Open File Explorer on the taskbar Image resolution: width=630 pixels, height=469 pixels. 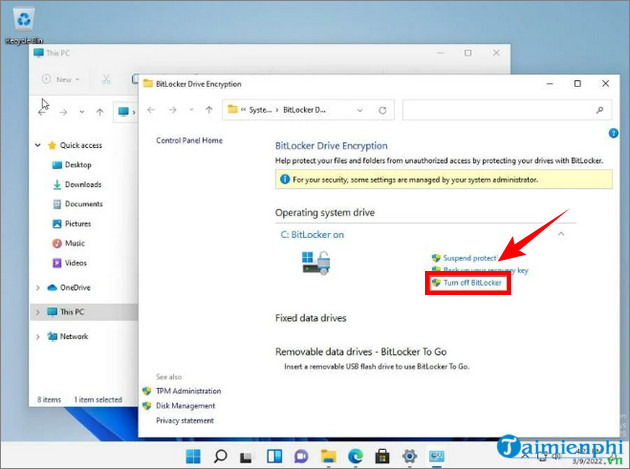click(x=328, y=456)
